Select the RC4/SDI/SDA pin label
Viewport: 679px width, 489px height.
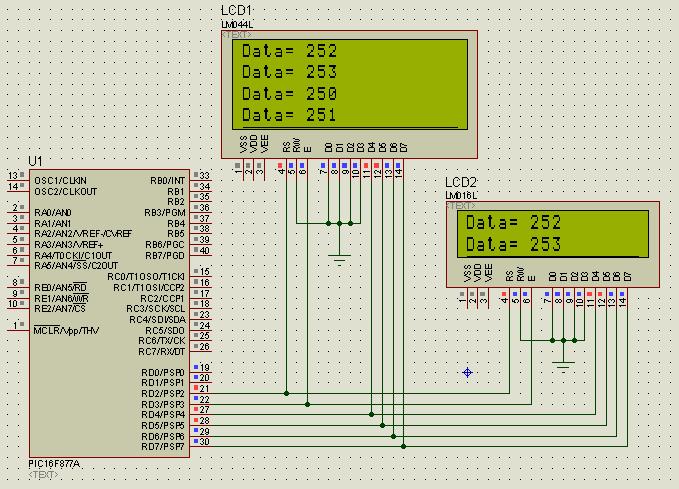(x=157, y=320)
